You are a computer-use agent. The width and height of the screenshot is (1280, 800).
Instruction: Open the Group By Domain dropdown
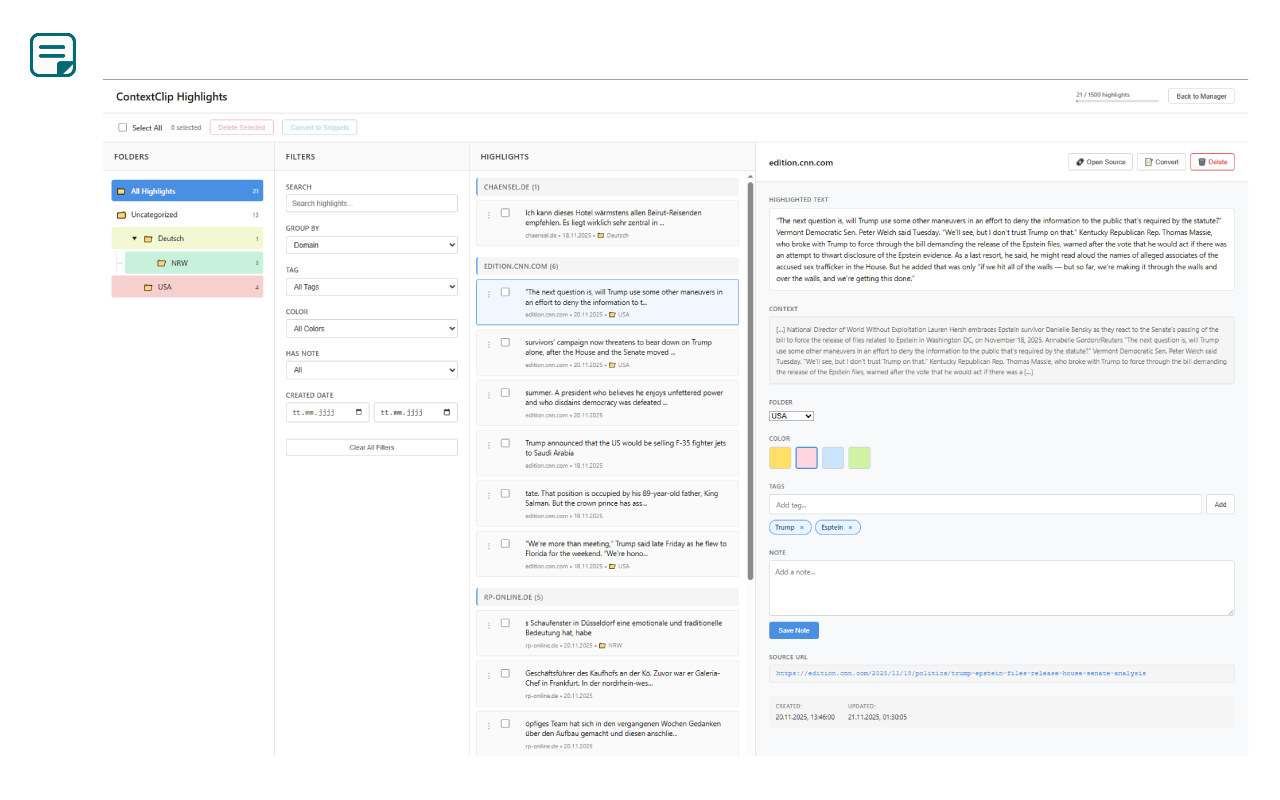(x=371, y=244)
